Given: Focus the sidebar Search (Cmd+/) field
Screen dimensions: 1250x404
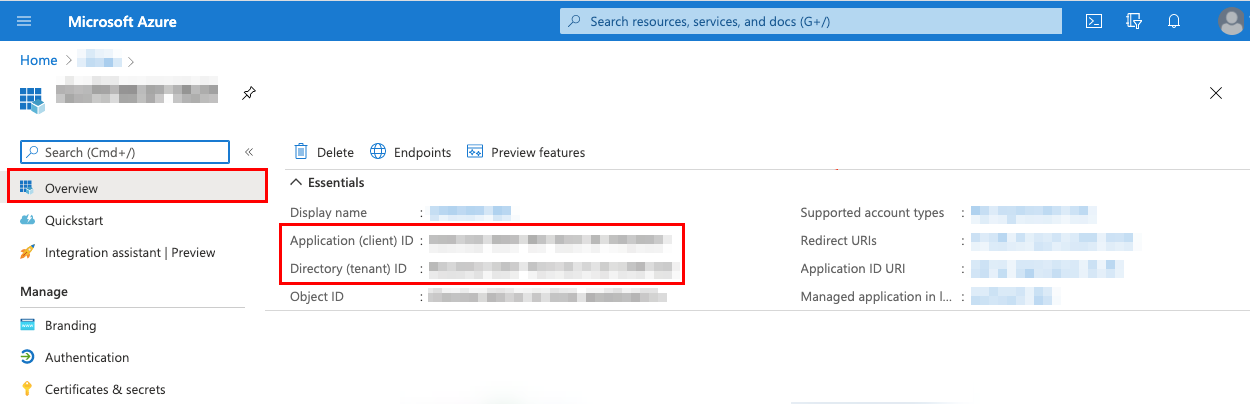Looking at the screenshot, I should [x=125, y=152].
